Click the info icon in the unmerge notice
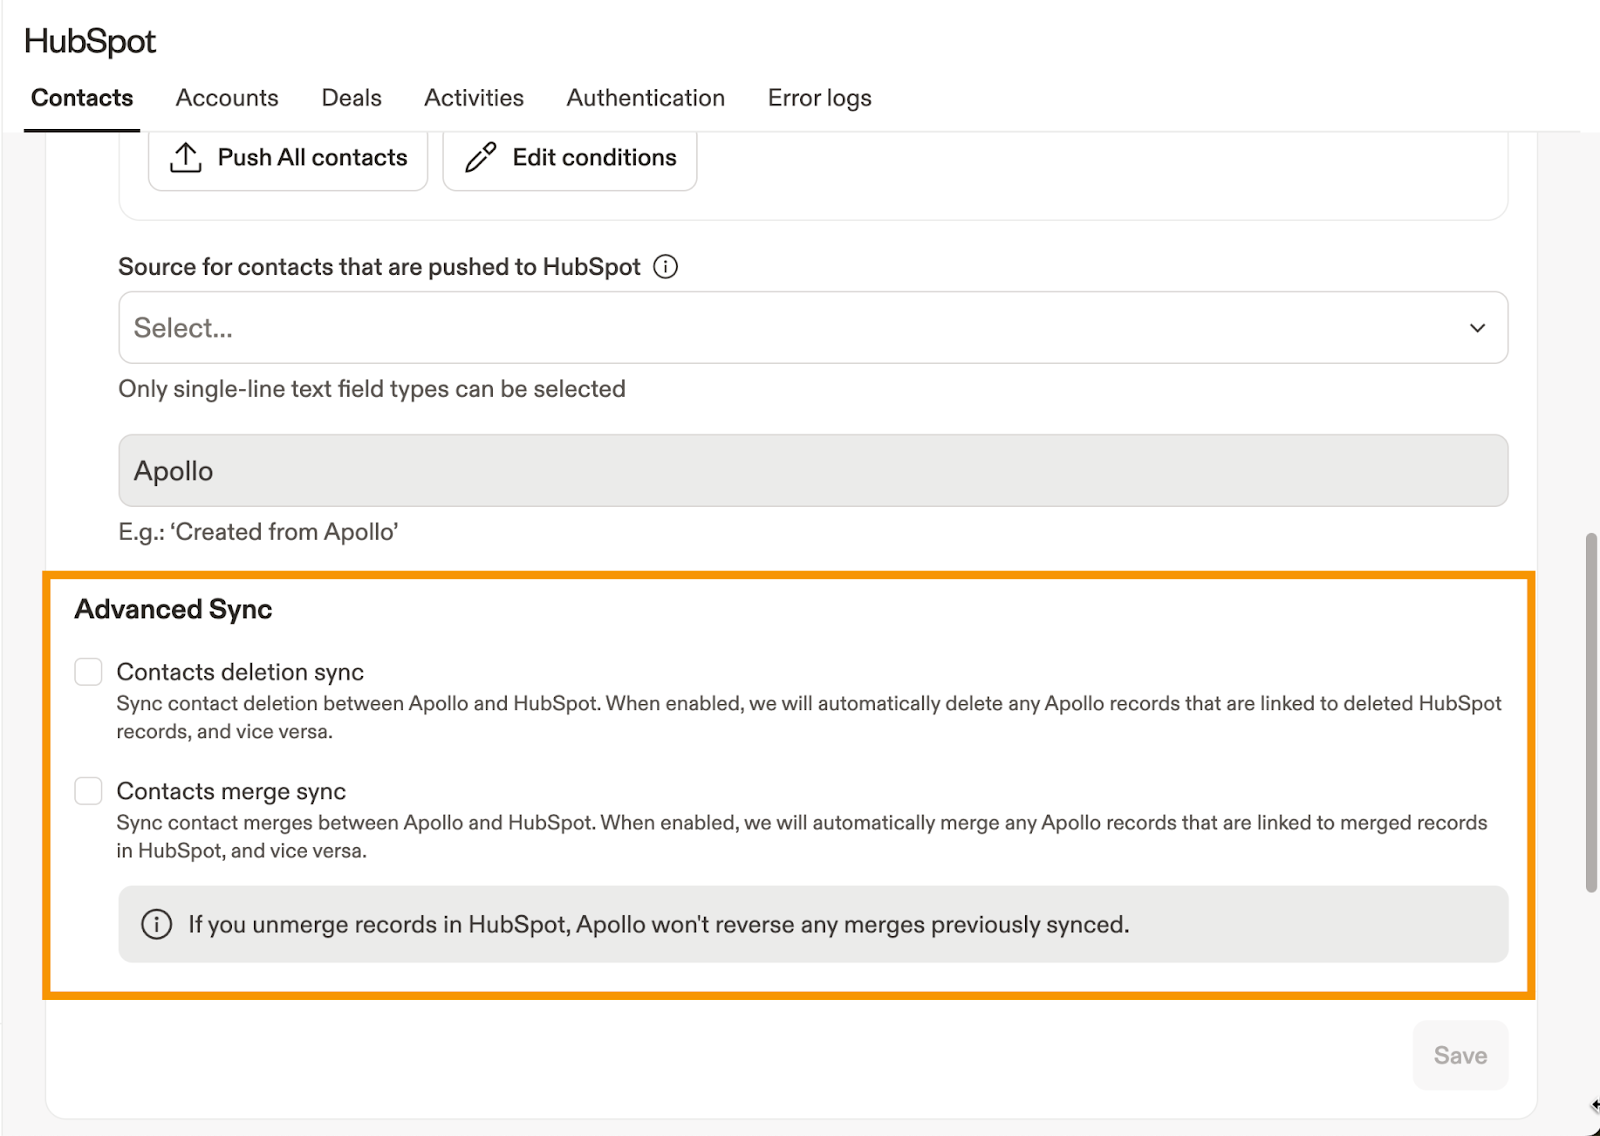This screenshot has width=1600, height=1136. tap(156, 924)
